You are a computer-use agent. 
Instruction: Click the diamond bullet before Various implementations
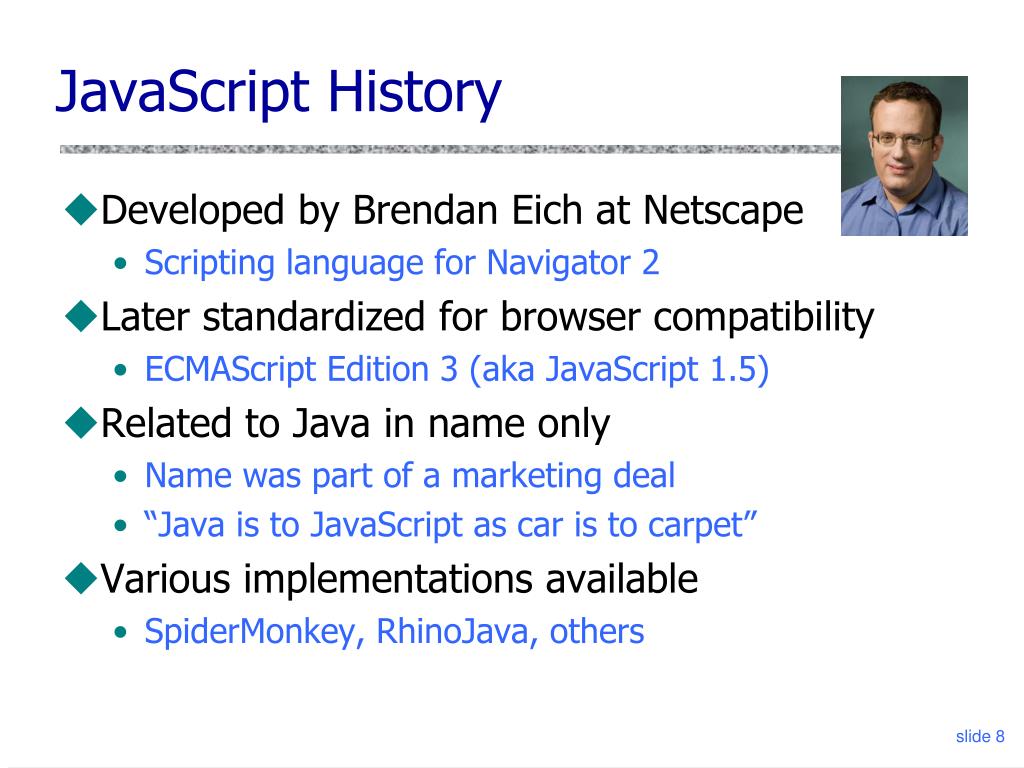pos(82,578)
